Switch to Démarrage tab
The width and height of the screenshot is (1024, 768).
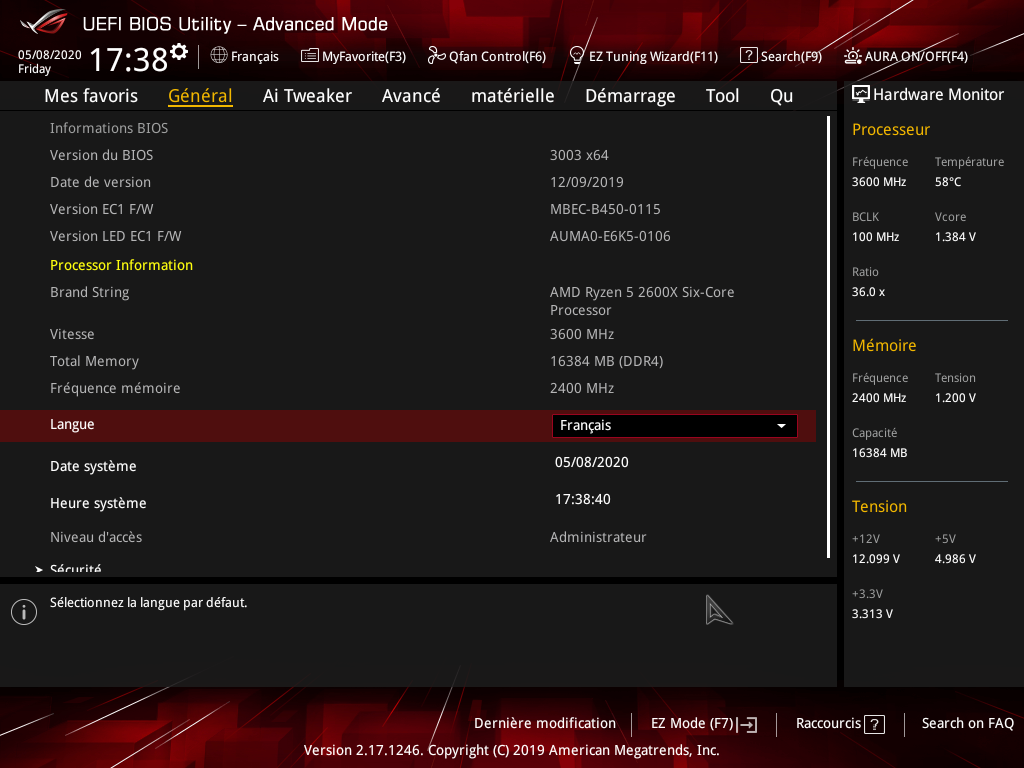(x=630, y=96)
